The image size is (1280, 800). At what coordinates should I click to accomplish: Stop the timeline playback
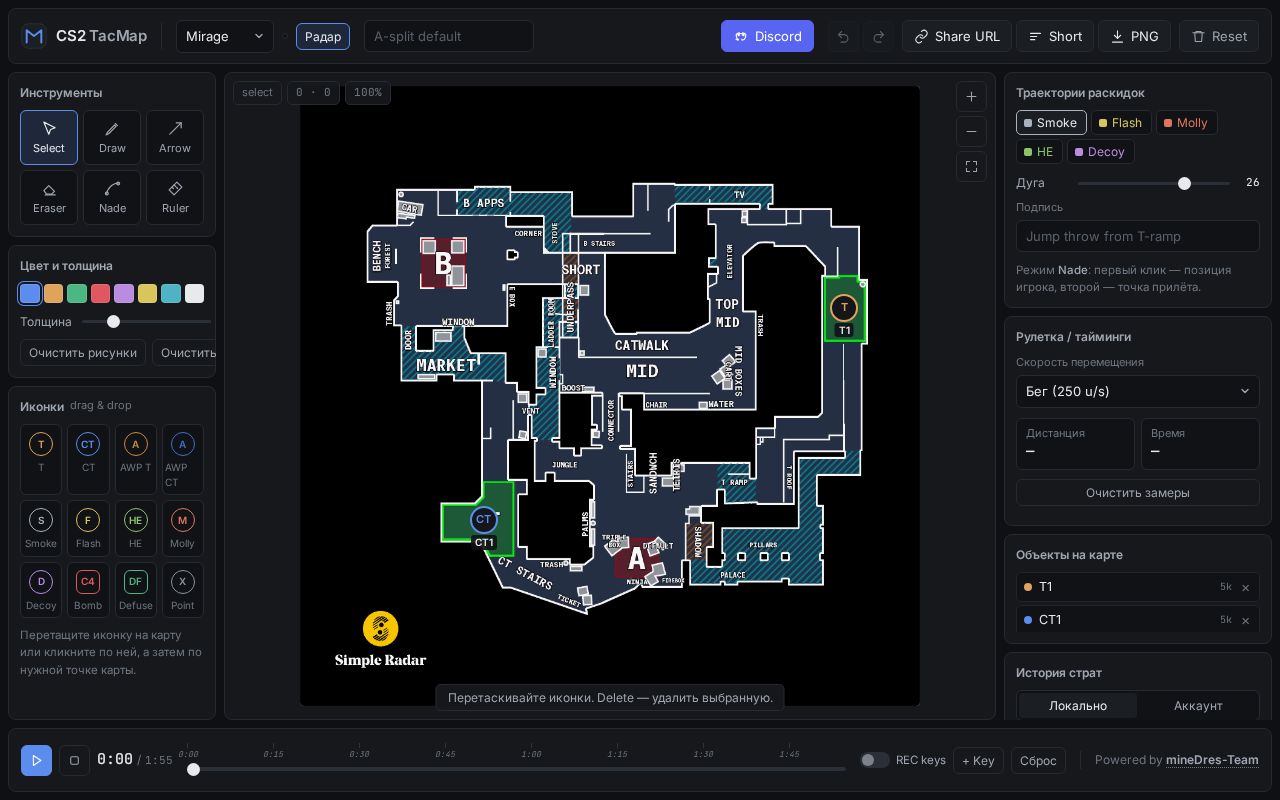point(74,760)
